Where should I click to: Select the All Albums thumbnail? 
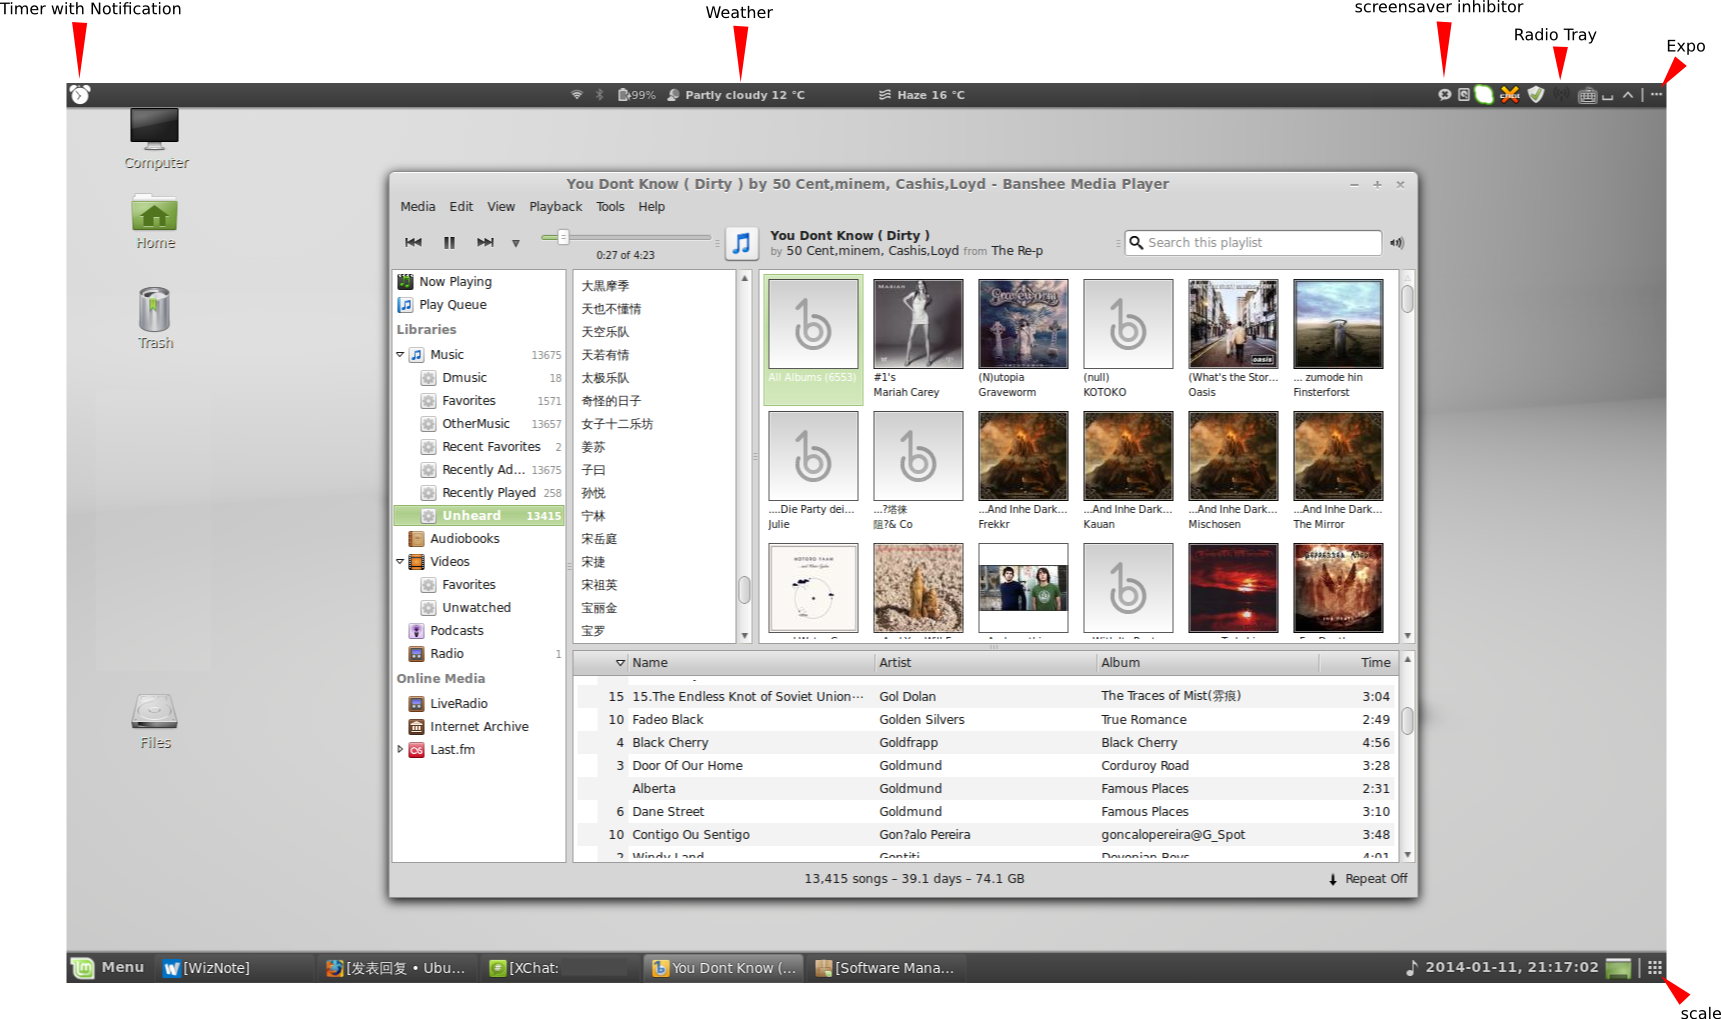coord(813,325)
